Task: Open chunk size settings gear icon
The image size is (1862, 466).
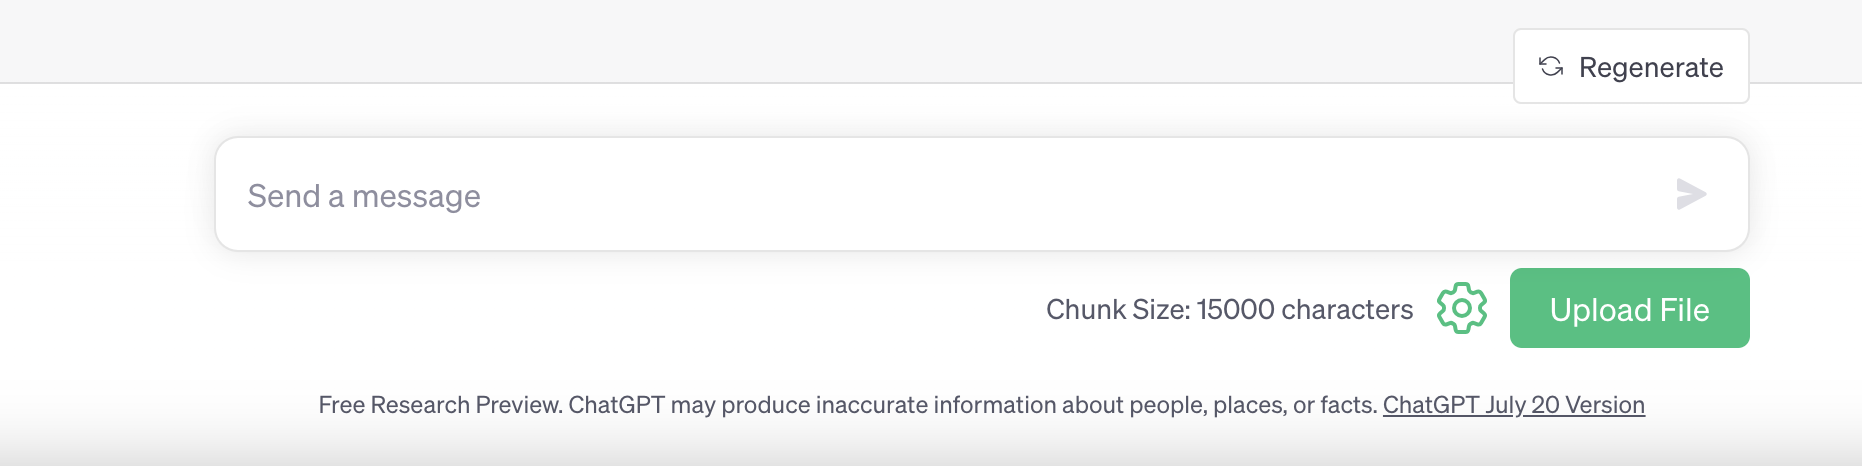Action: [1461, 308]
